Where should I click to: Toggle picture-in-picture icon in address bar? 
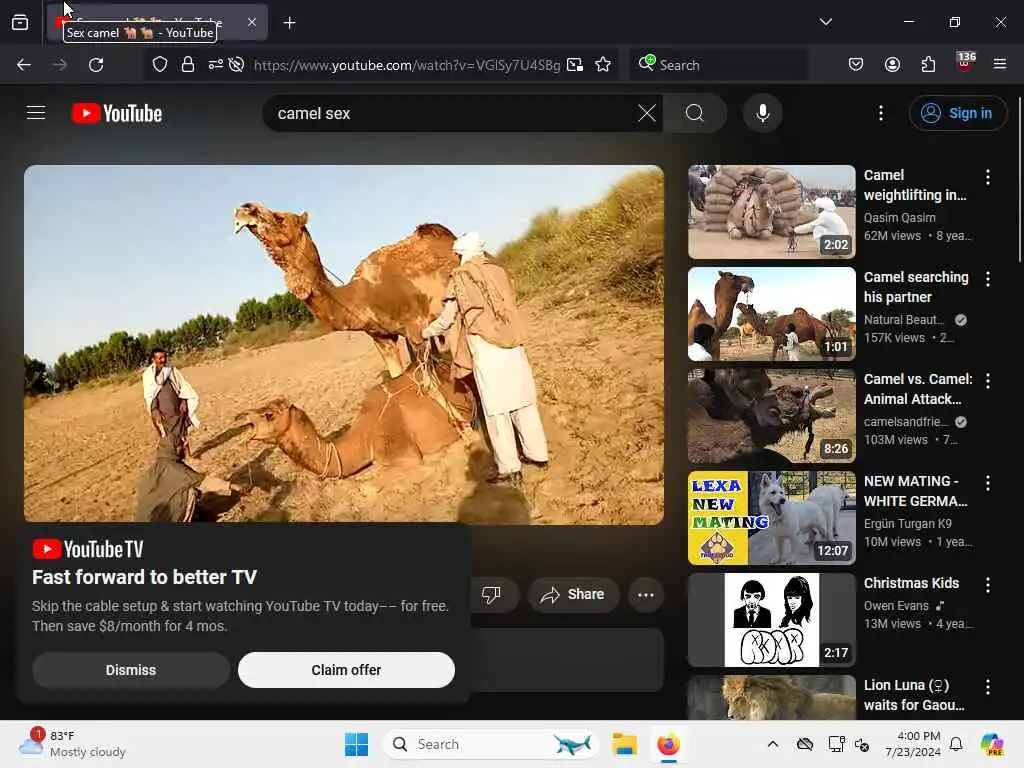tap(575, 65)
